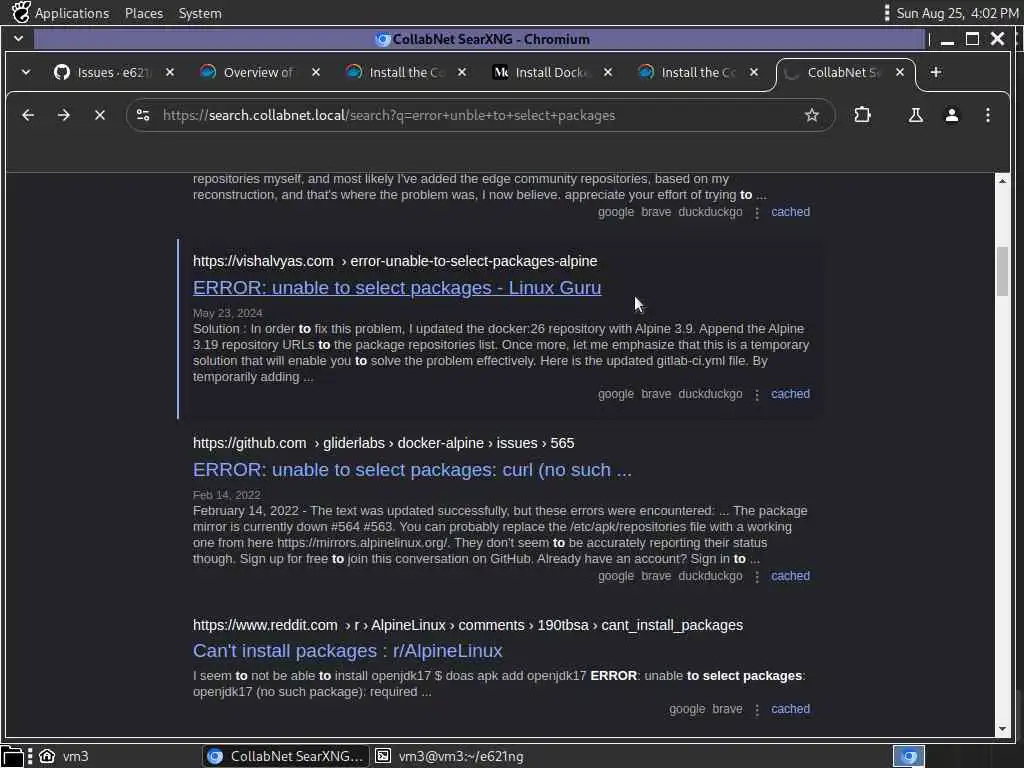1024x768 pixels.
Task: Switch to CollabNet SearXNG taskbar window
Action: tap(285, 756)
